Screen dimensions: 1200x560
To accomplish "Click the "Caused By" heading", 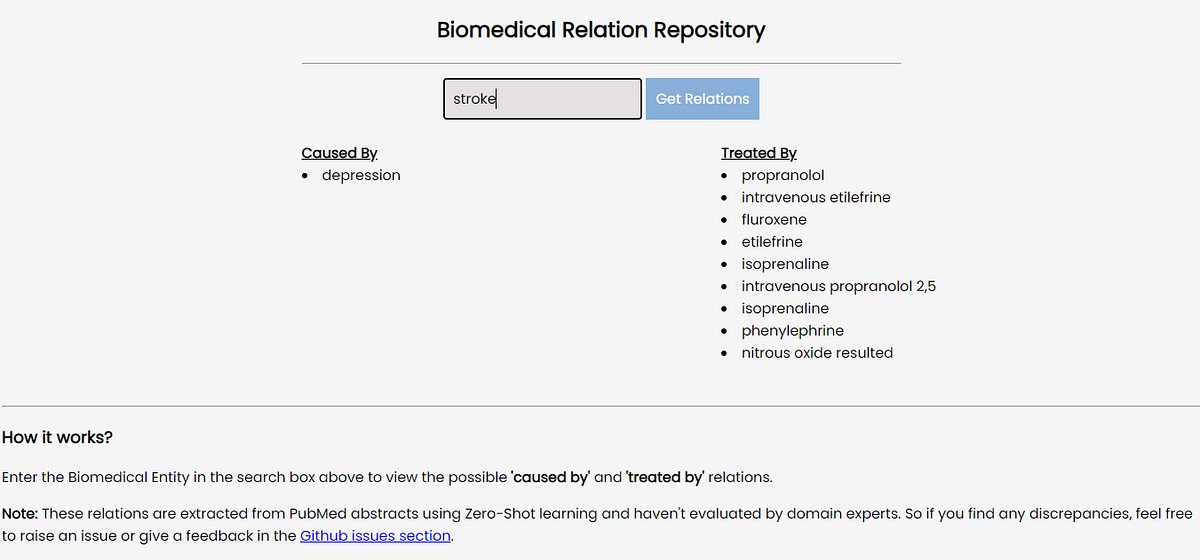I will [339, 153].
